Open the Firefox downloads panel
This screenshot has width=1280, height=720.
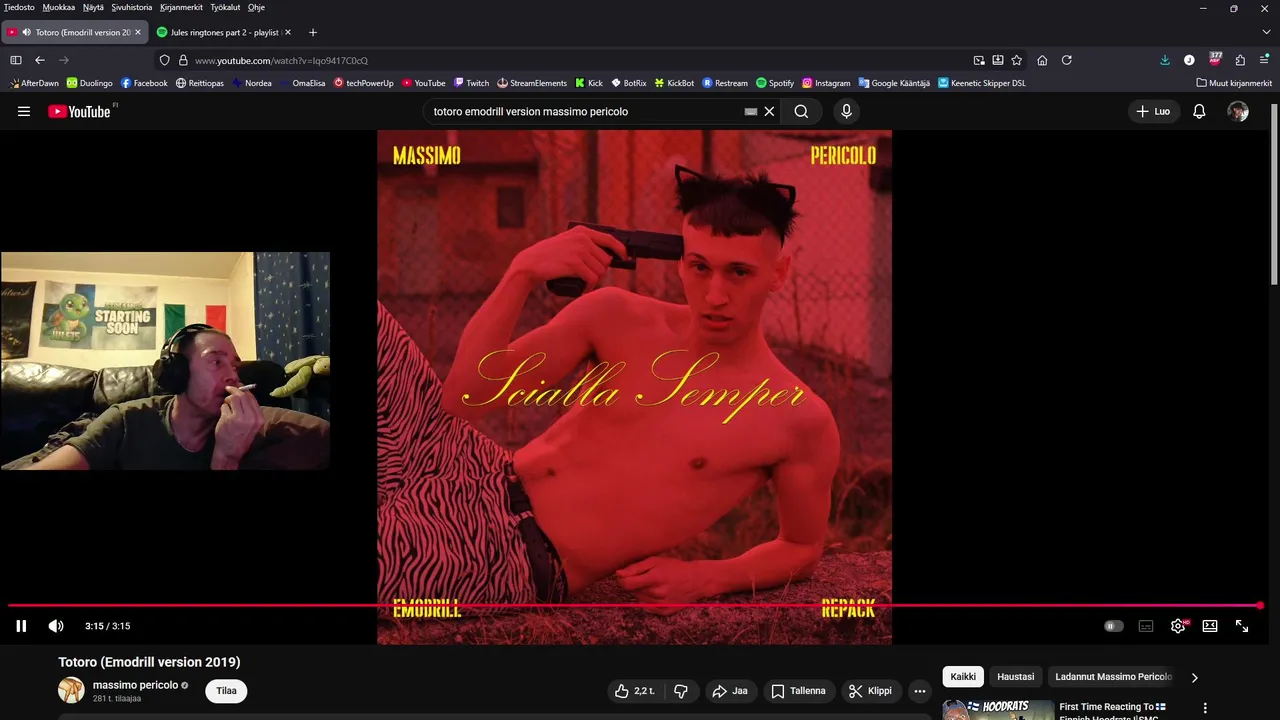tap(1165, 60)
